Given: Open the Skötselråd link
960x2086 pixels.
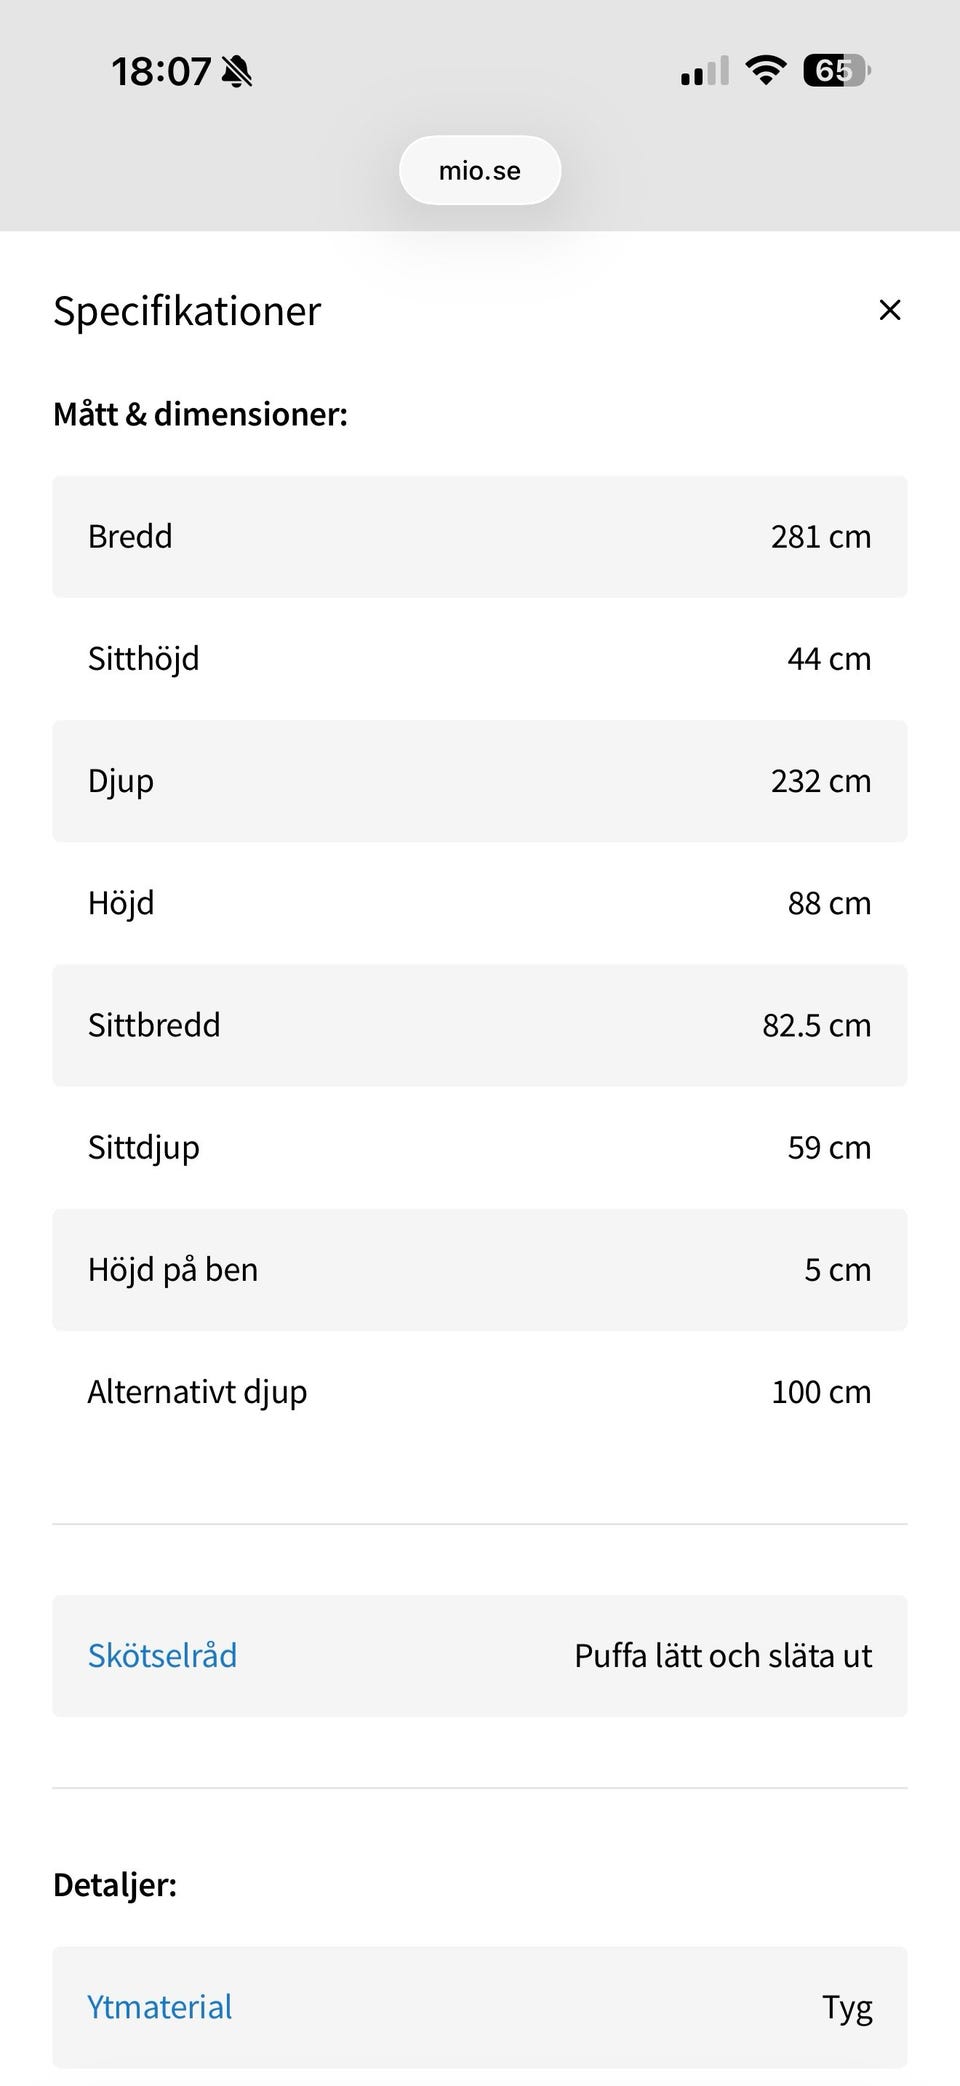Looking at the screenshot, I should pyautogui.click(x=162, y=1655).
